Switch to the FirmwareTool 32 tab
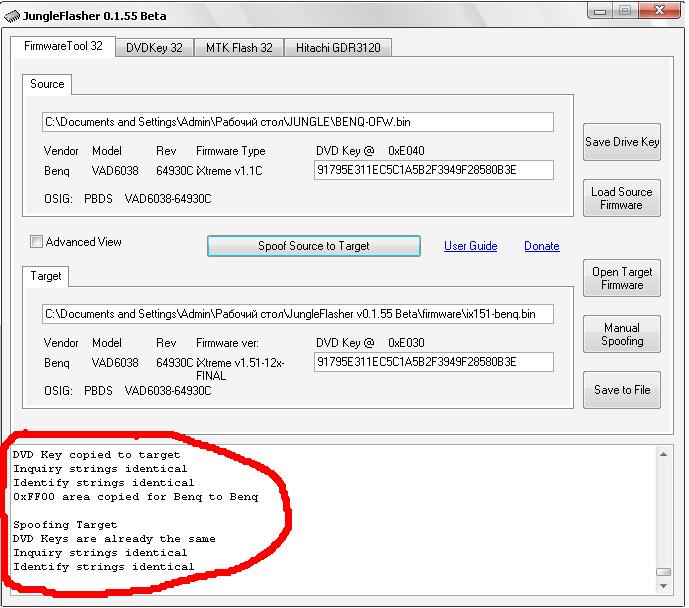The width and height of the screenshot is (689, 608). [63, 46]
